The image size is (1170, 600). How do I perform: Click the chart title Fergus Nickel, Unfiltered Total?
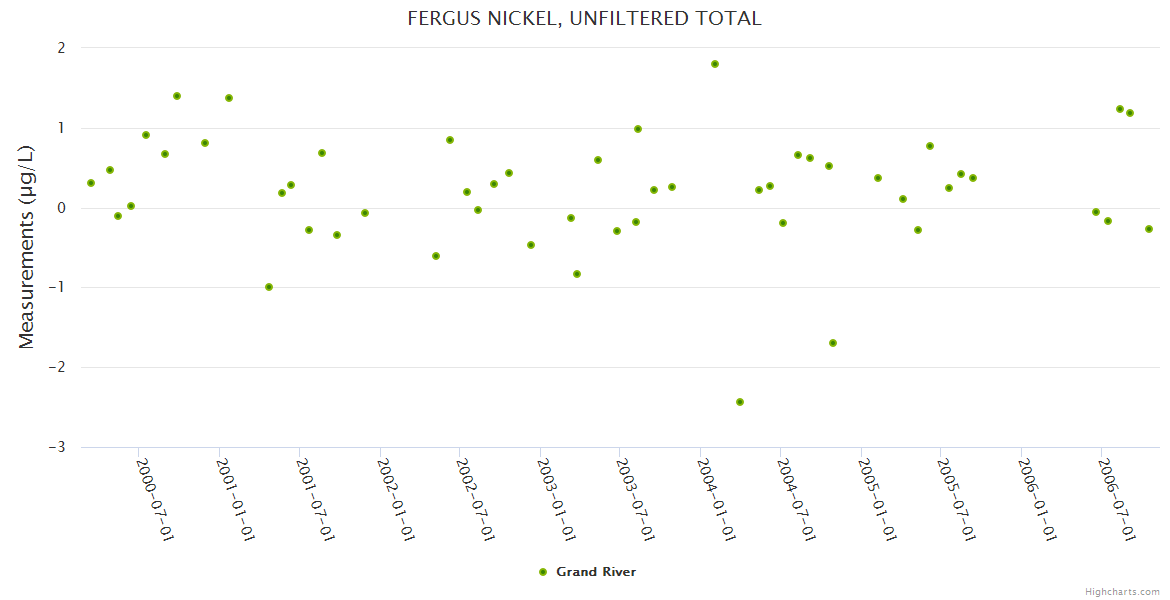pos(585,18)
